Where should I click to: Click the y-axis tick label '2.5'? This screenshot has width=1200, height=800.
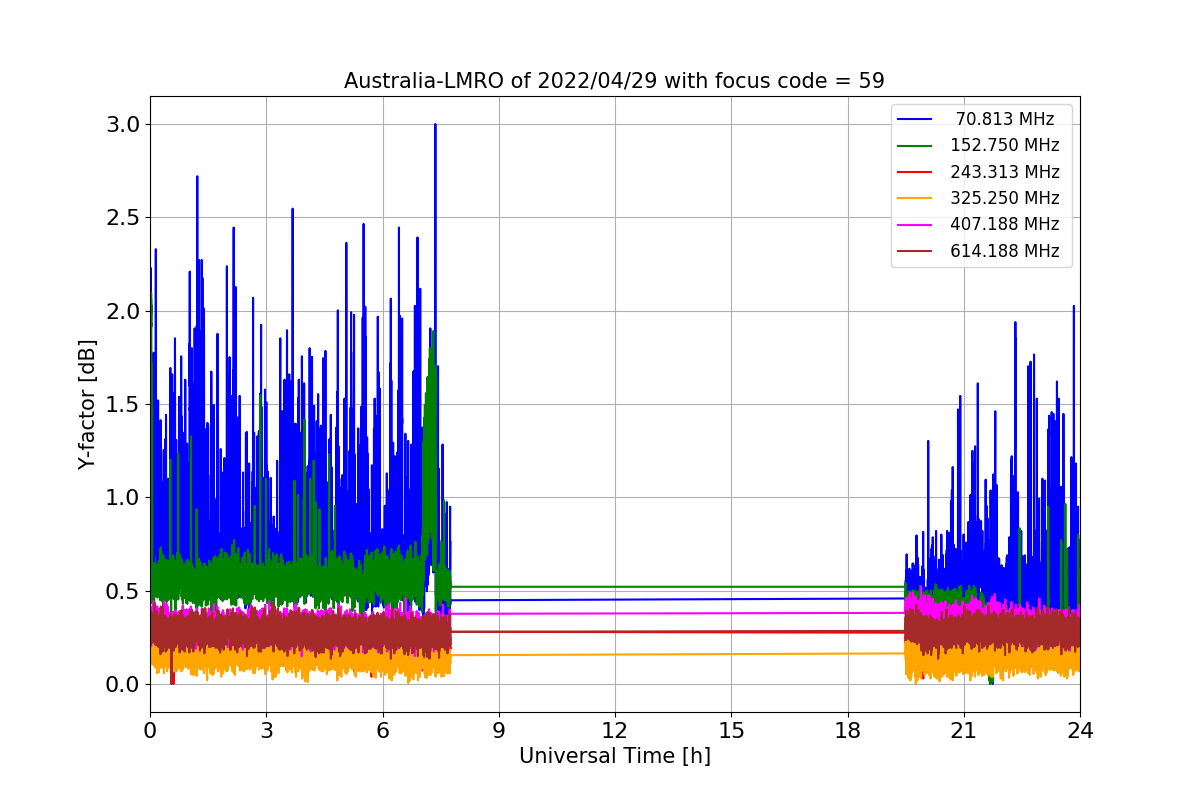pos(123,218)
